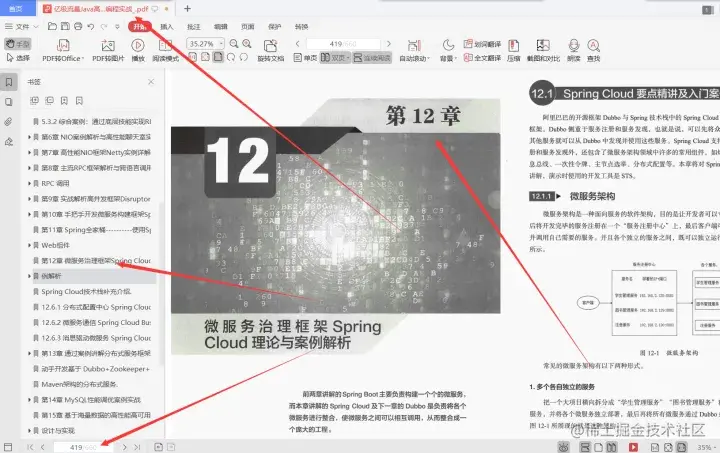Image resolution: width=720 pixels, height=453 pixels.
Task: Switch to the 转换 ribbon tab
Action: 302,27
